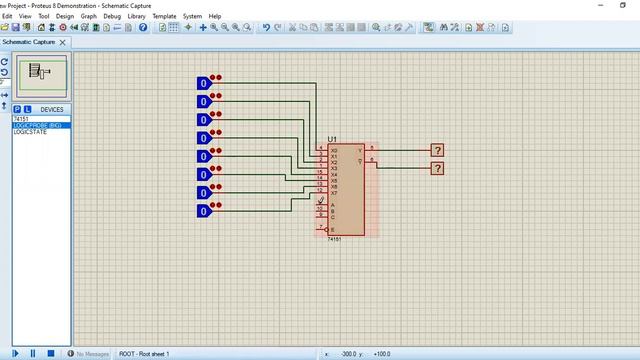Open the Debug menu
This screenshot has height=360, width=640.
(112, 16)
